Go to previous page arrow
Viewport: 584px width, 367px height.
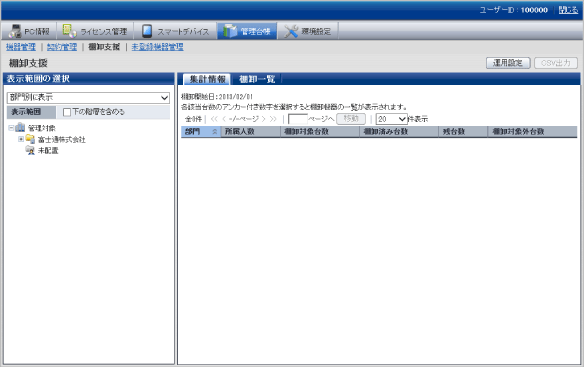click(x=224, y=119)
